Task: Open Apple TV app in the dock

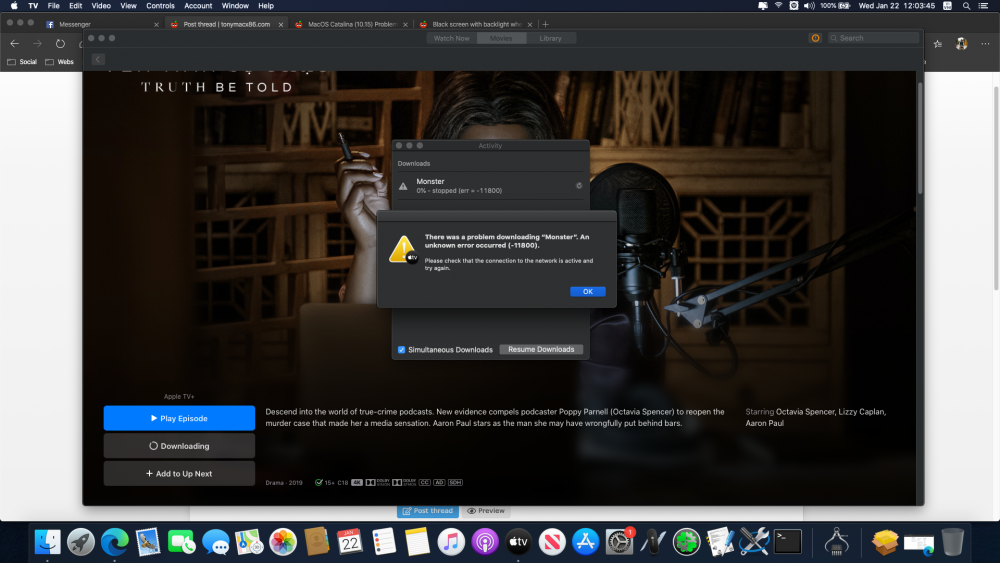Action: pos(518,542)
